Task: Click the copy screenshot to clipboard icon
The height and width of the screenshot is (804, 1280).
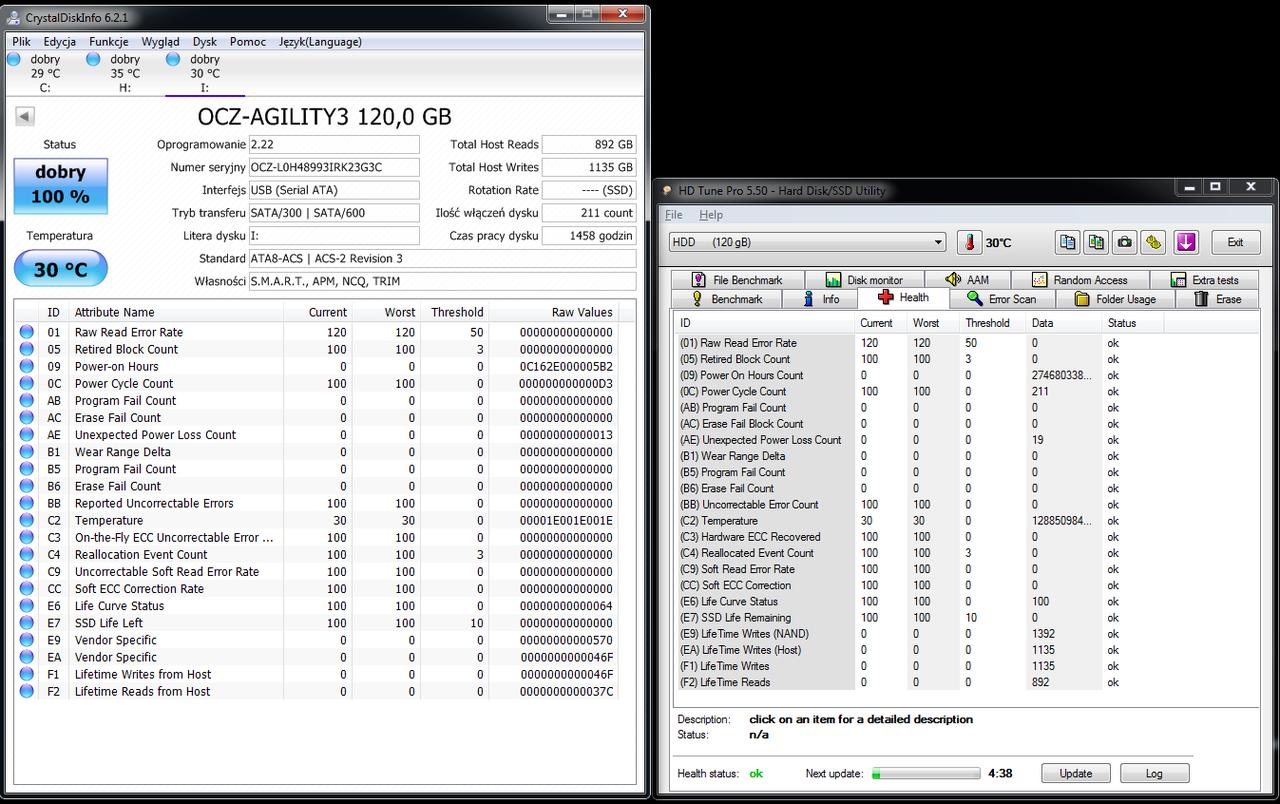Action: tap(1097, 242)
